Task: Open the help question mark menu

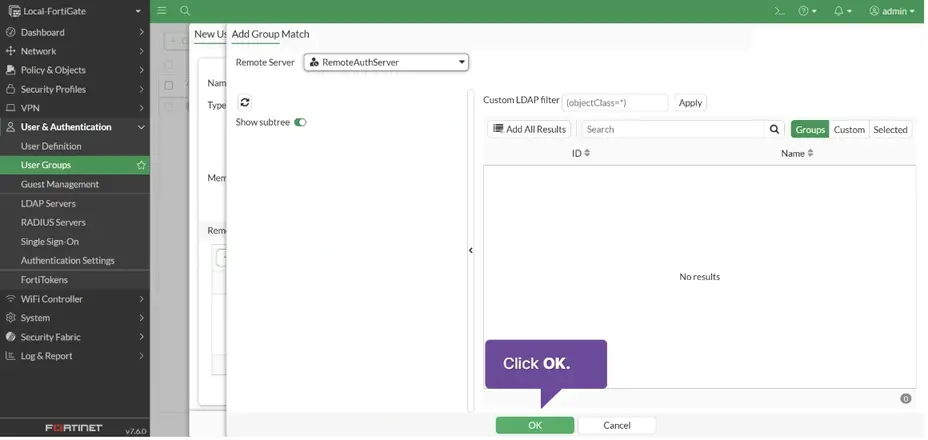Action: (807, 11)
